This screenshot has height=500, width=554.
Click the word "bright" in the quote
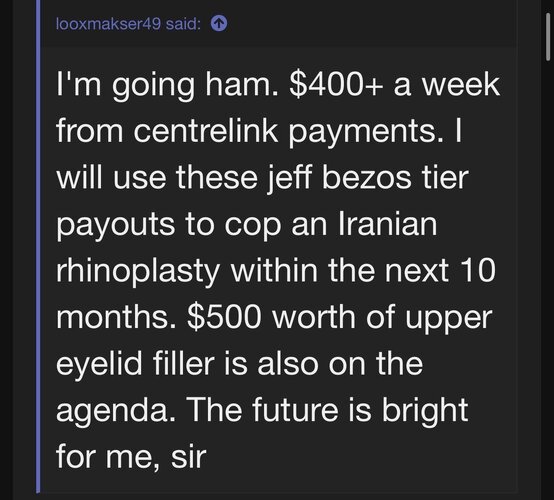coord(425,411)
